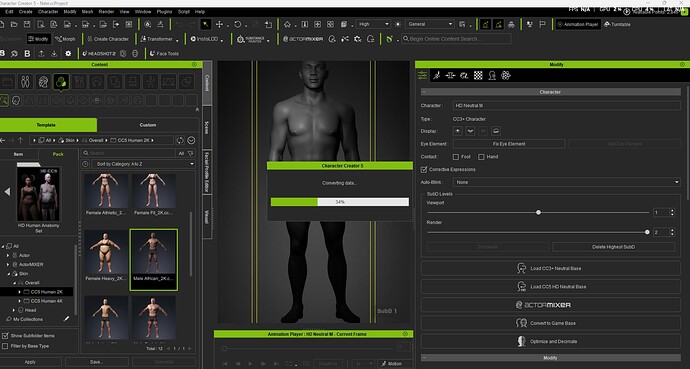Enable Filter by Base Type checkbox
The height and width of the screenshot is (369, 690).
pos(5,346)
